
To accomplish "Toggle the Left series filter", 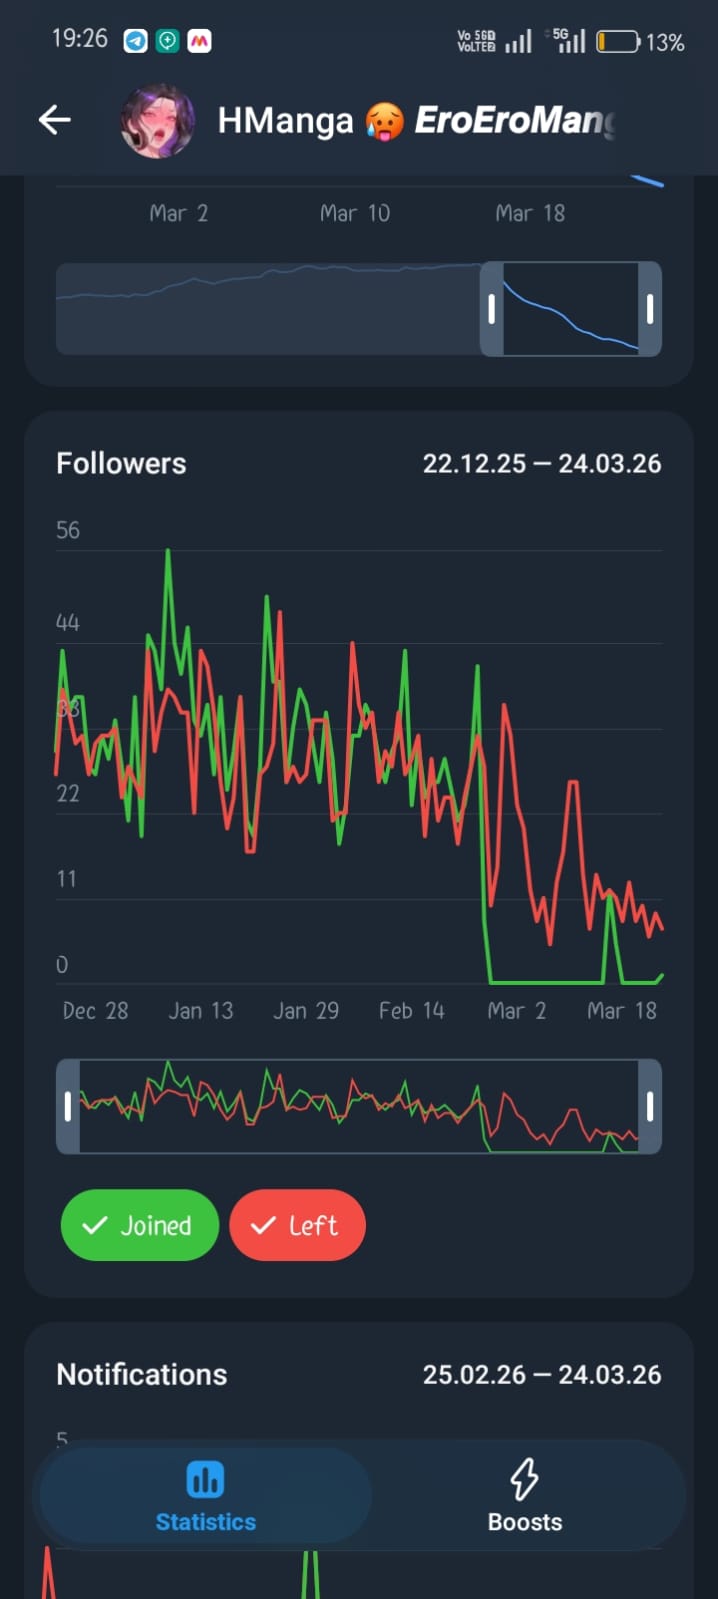I will (297, 1225).
